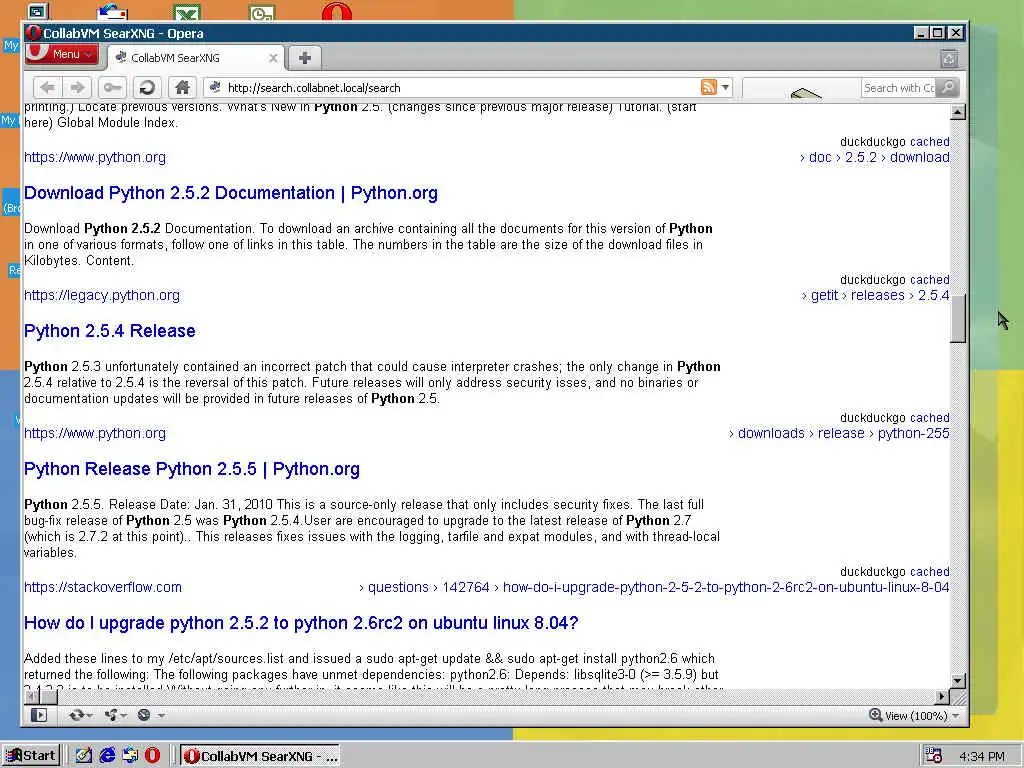
Task: Click the https://legacy.python.org URL link
Action: (102, 295)
